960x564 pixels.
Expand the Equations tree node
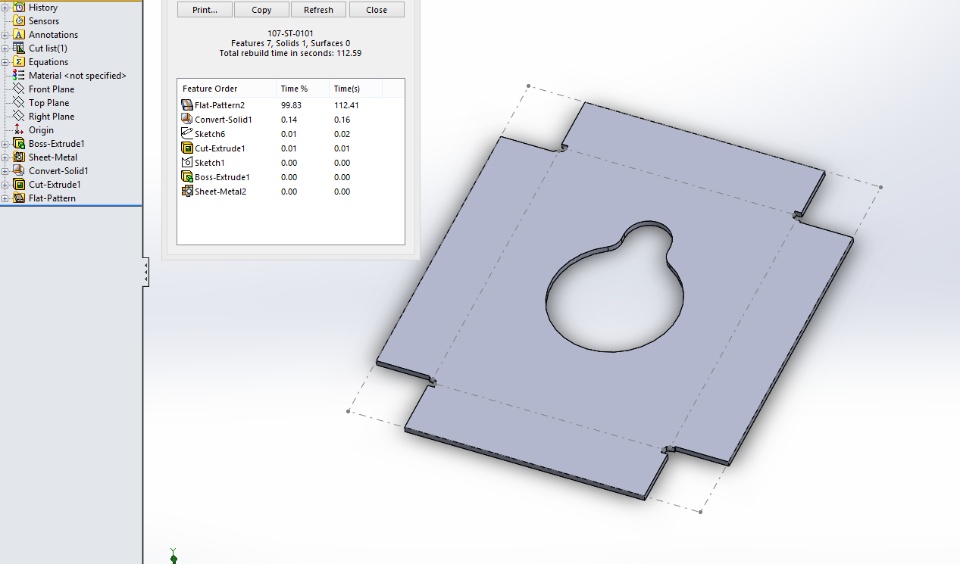pyautogui.click(x=5, y=62)
